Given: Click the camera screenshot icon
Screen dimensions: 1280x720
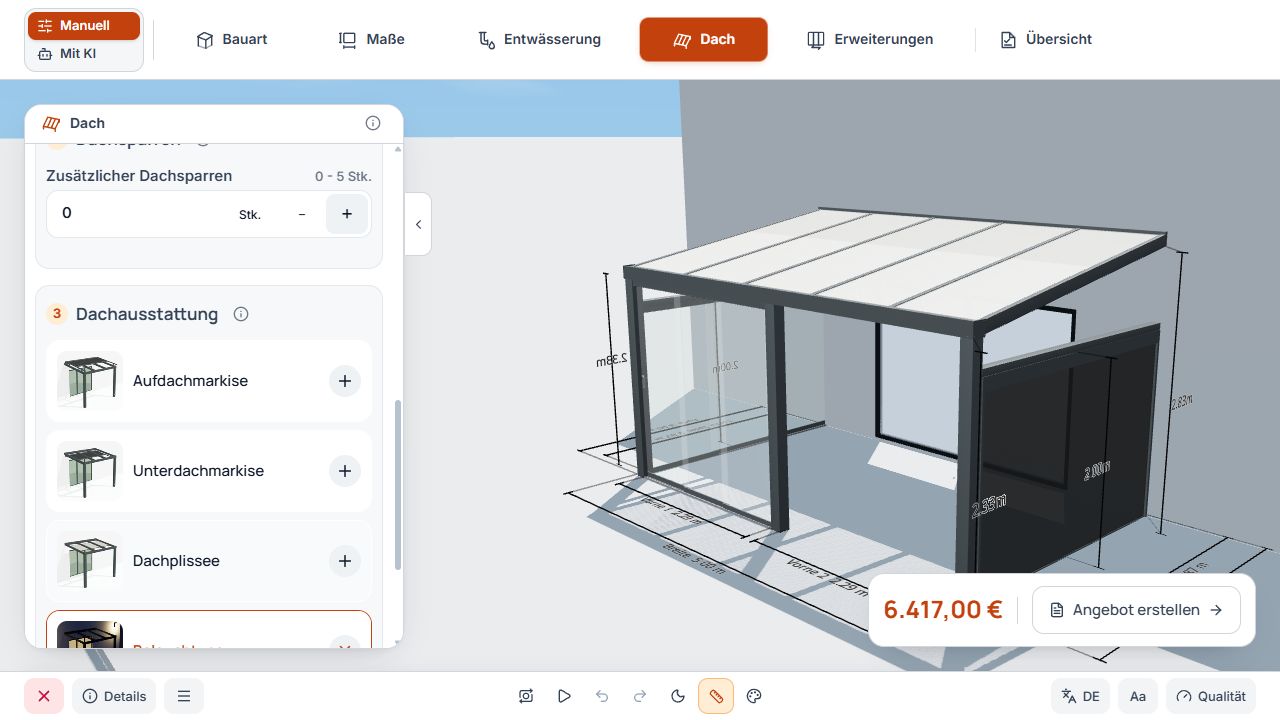Looking at the screenshot, I should (526, 696).
